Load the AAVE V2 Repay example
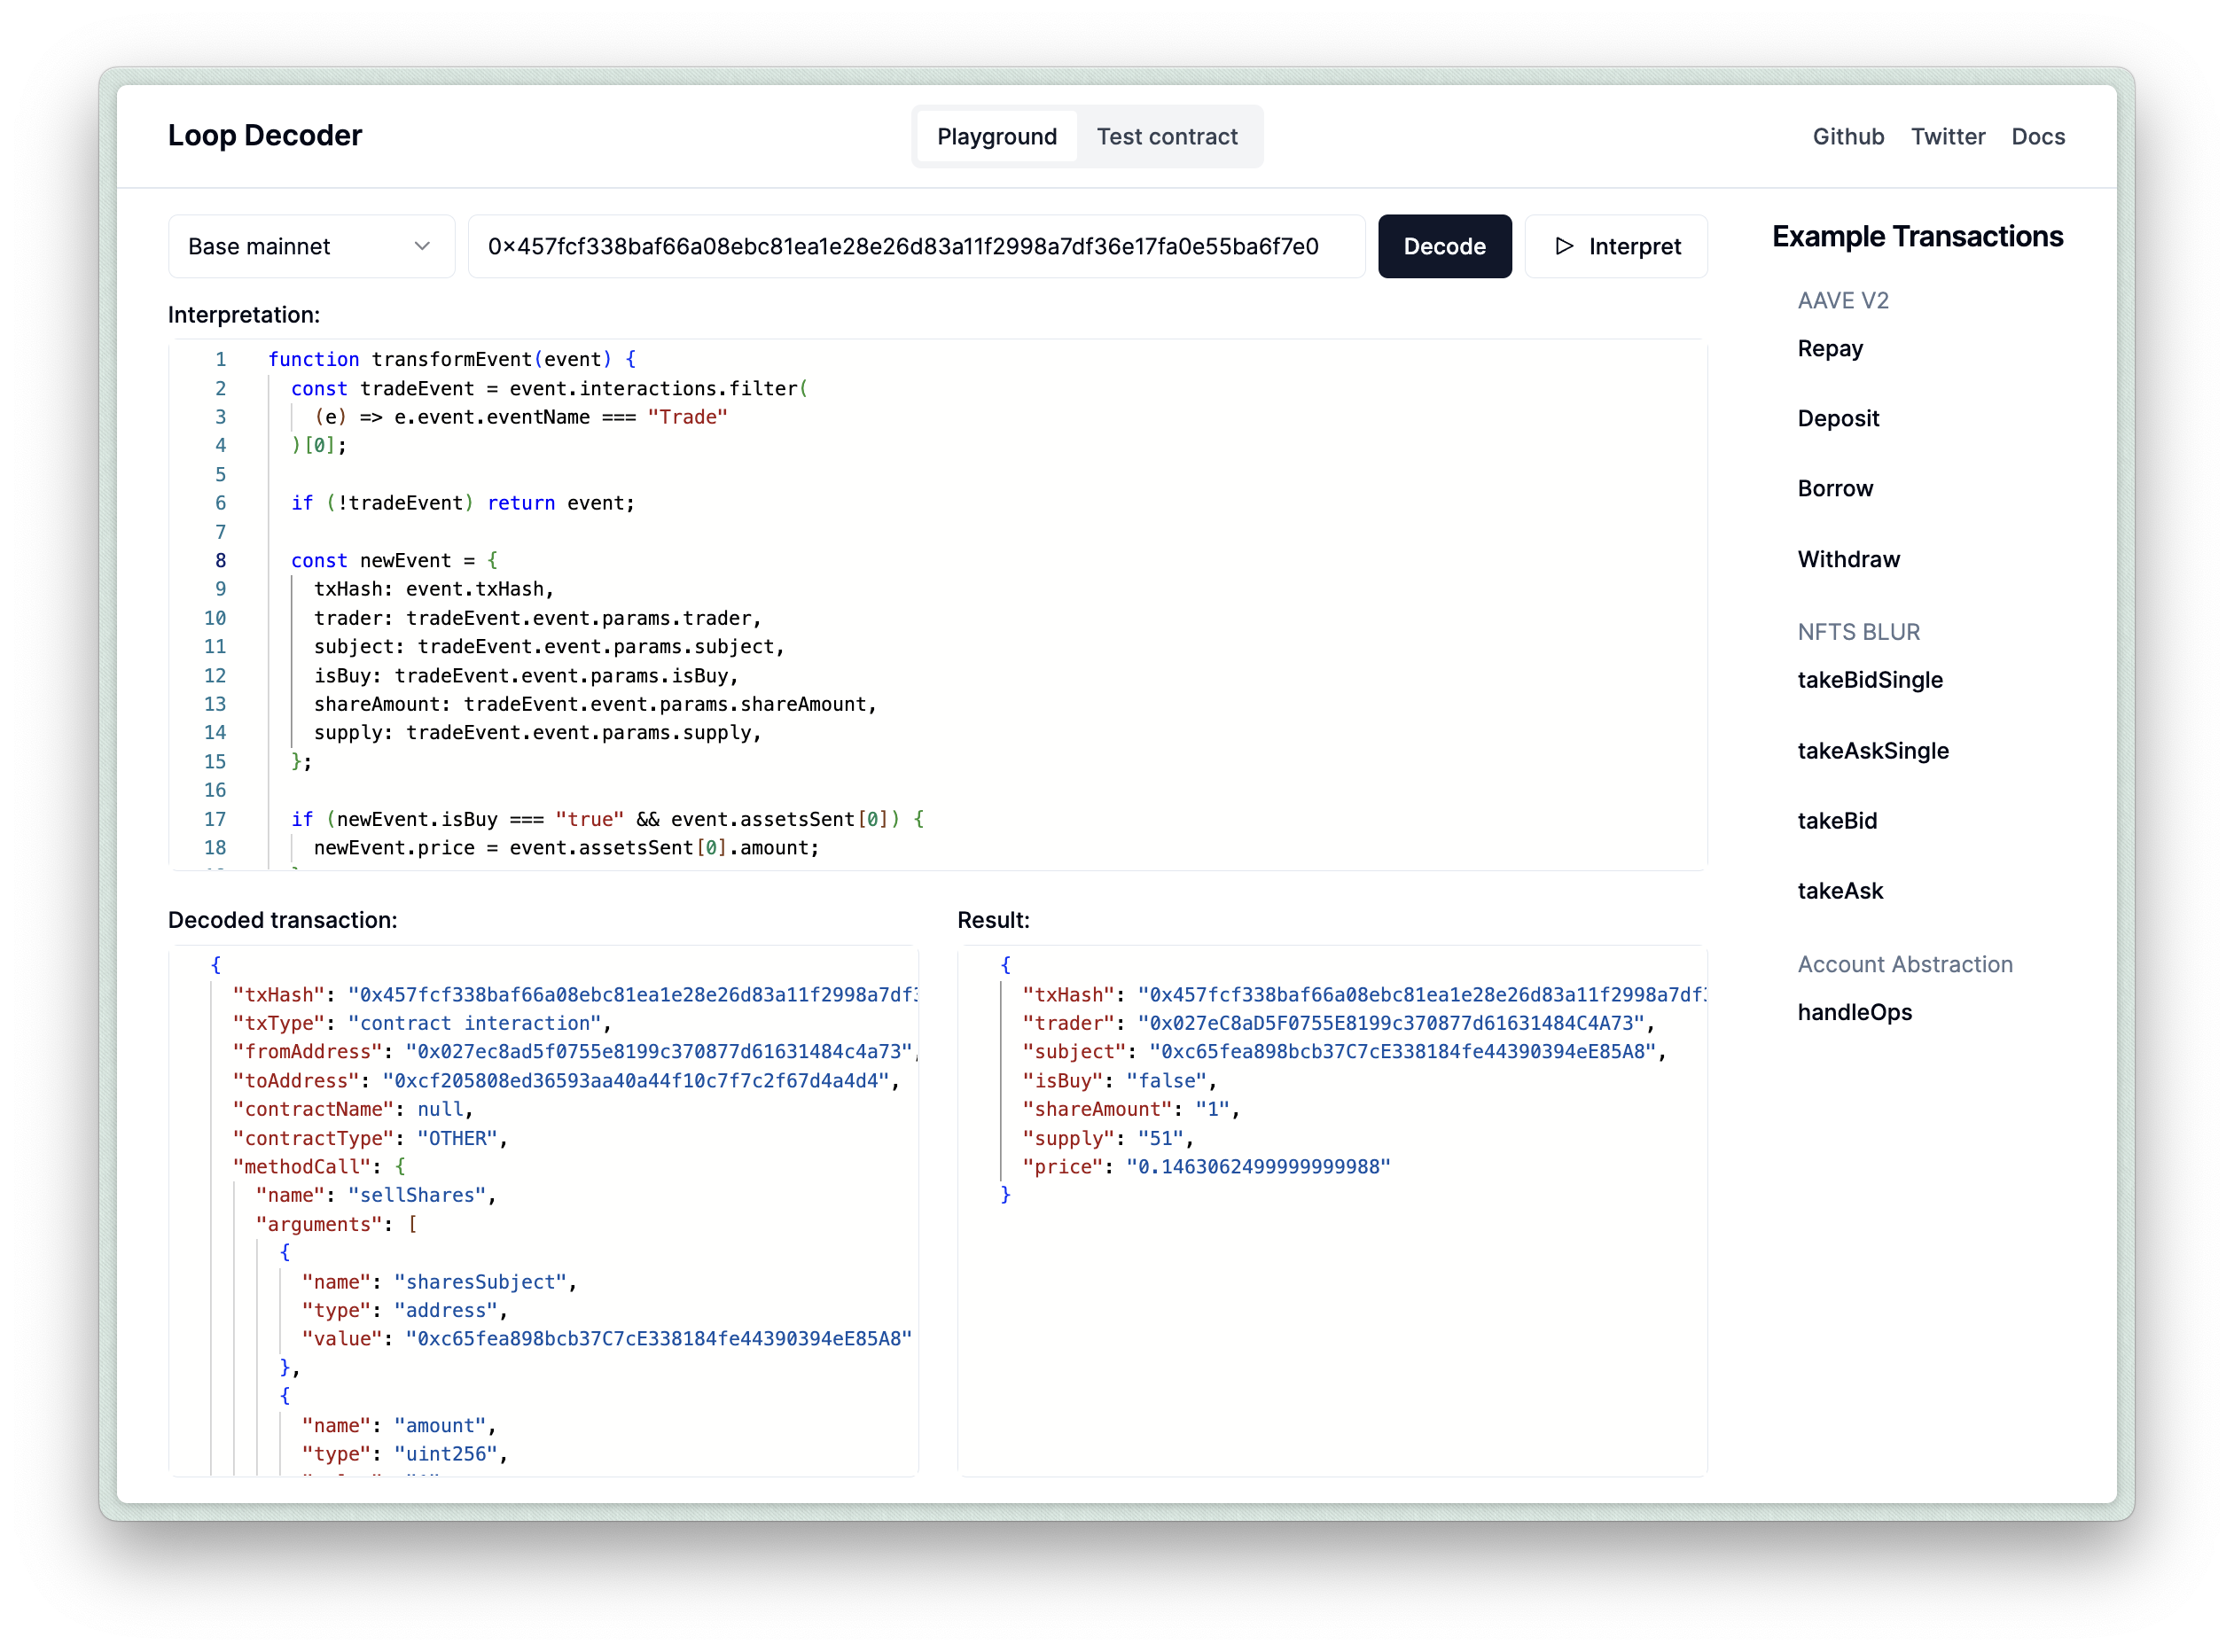 (x=1829, y=349)
